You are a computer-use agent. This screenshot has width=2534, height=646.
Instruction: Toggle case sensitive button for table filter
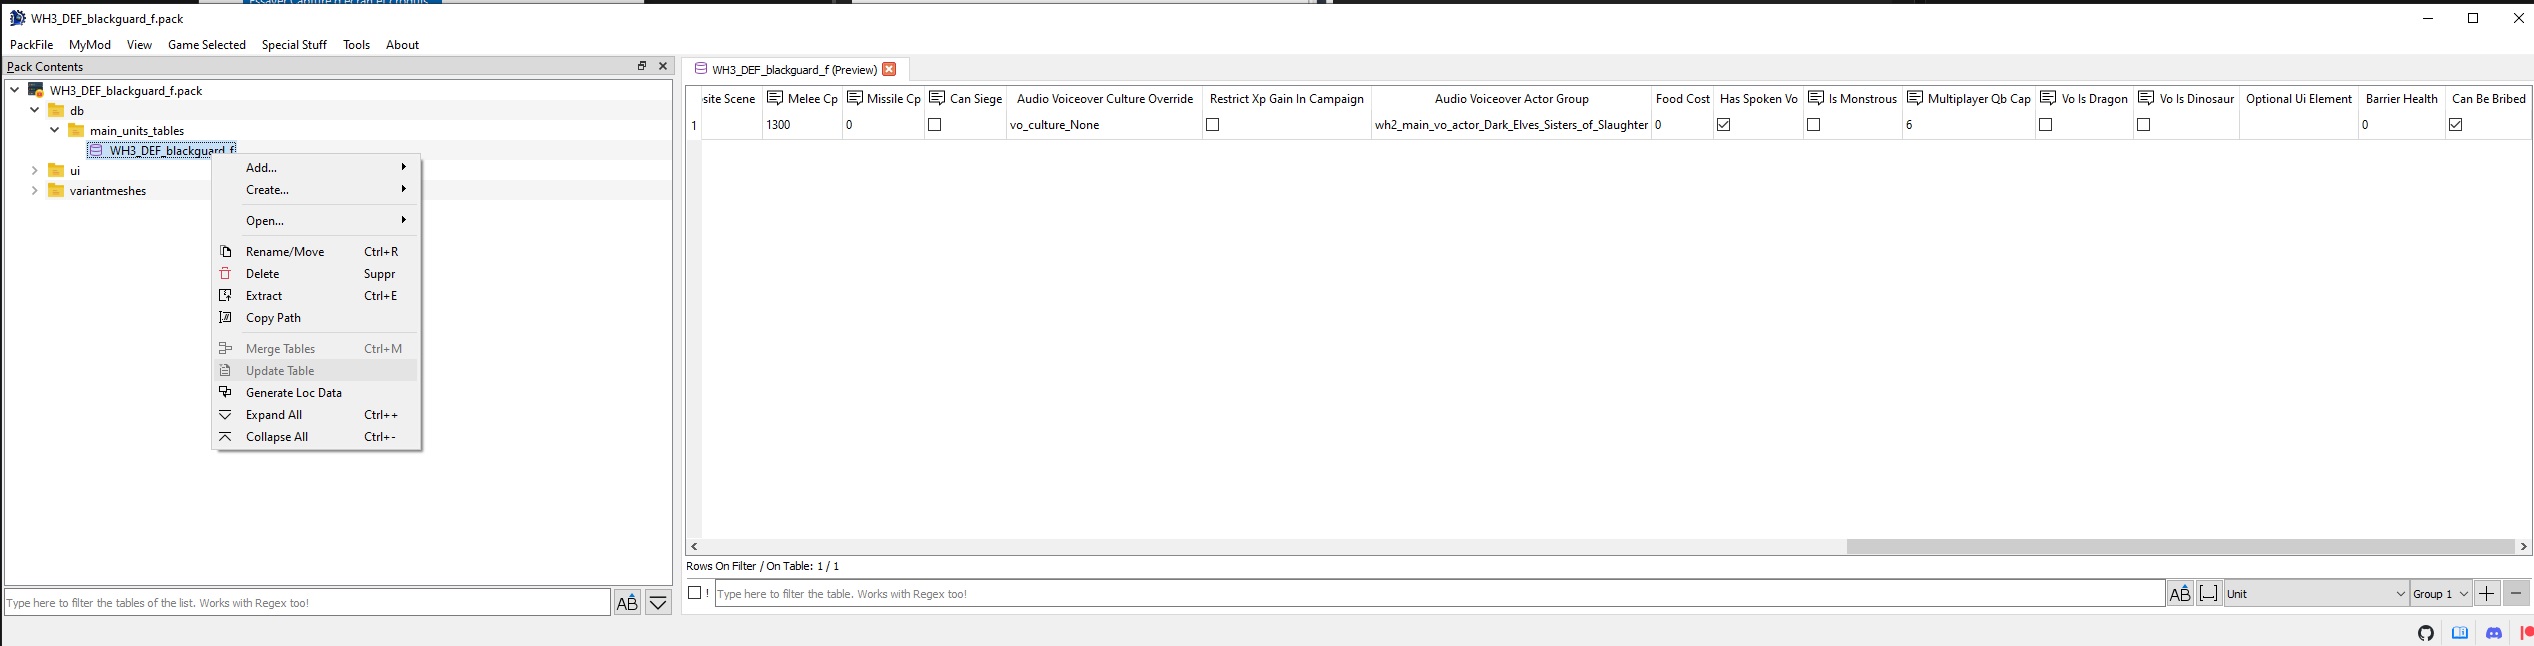(x=2179, y=594)
